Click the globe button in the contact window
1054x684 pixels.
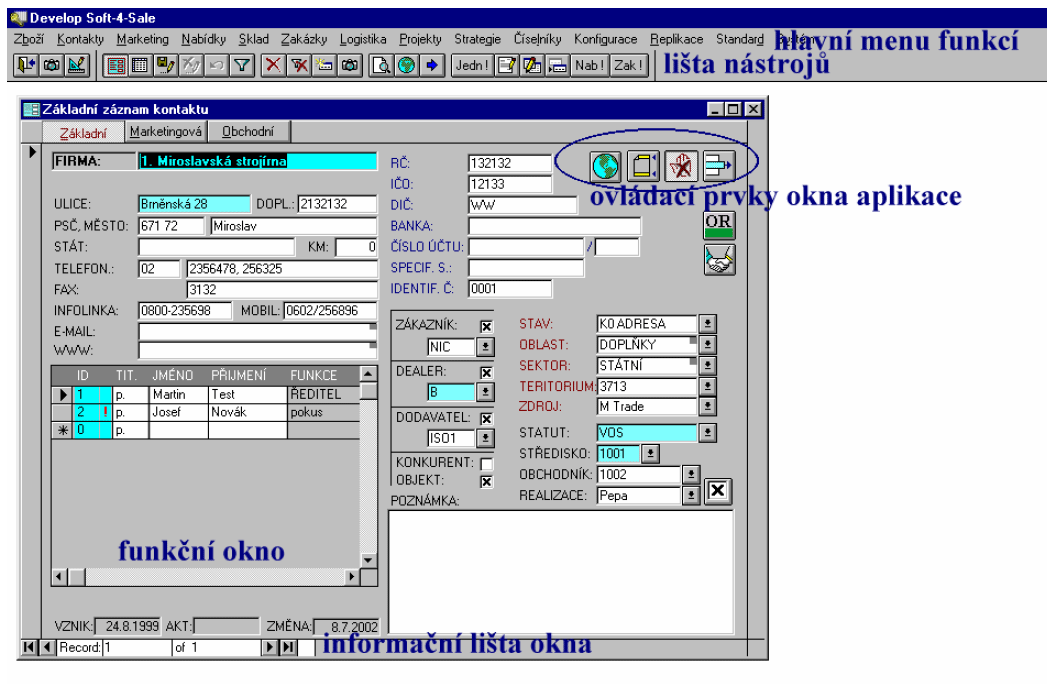point(606,166)
